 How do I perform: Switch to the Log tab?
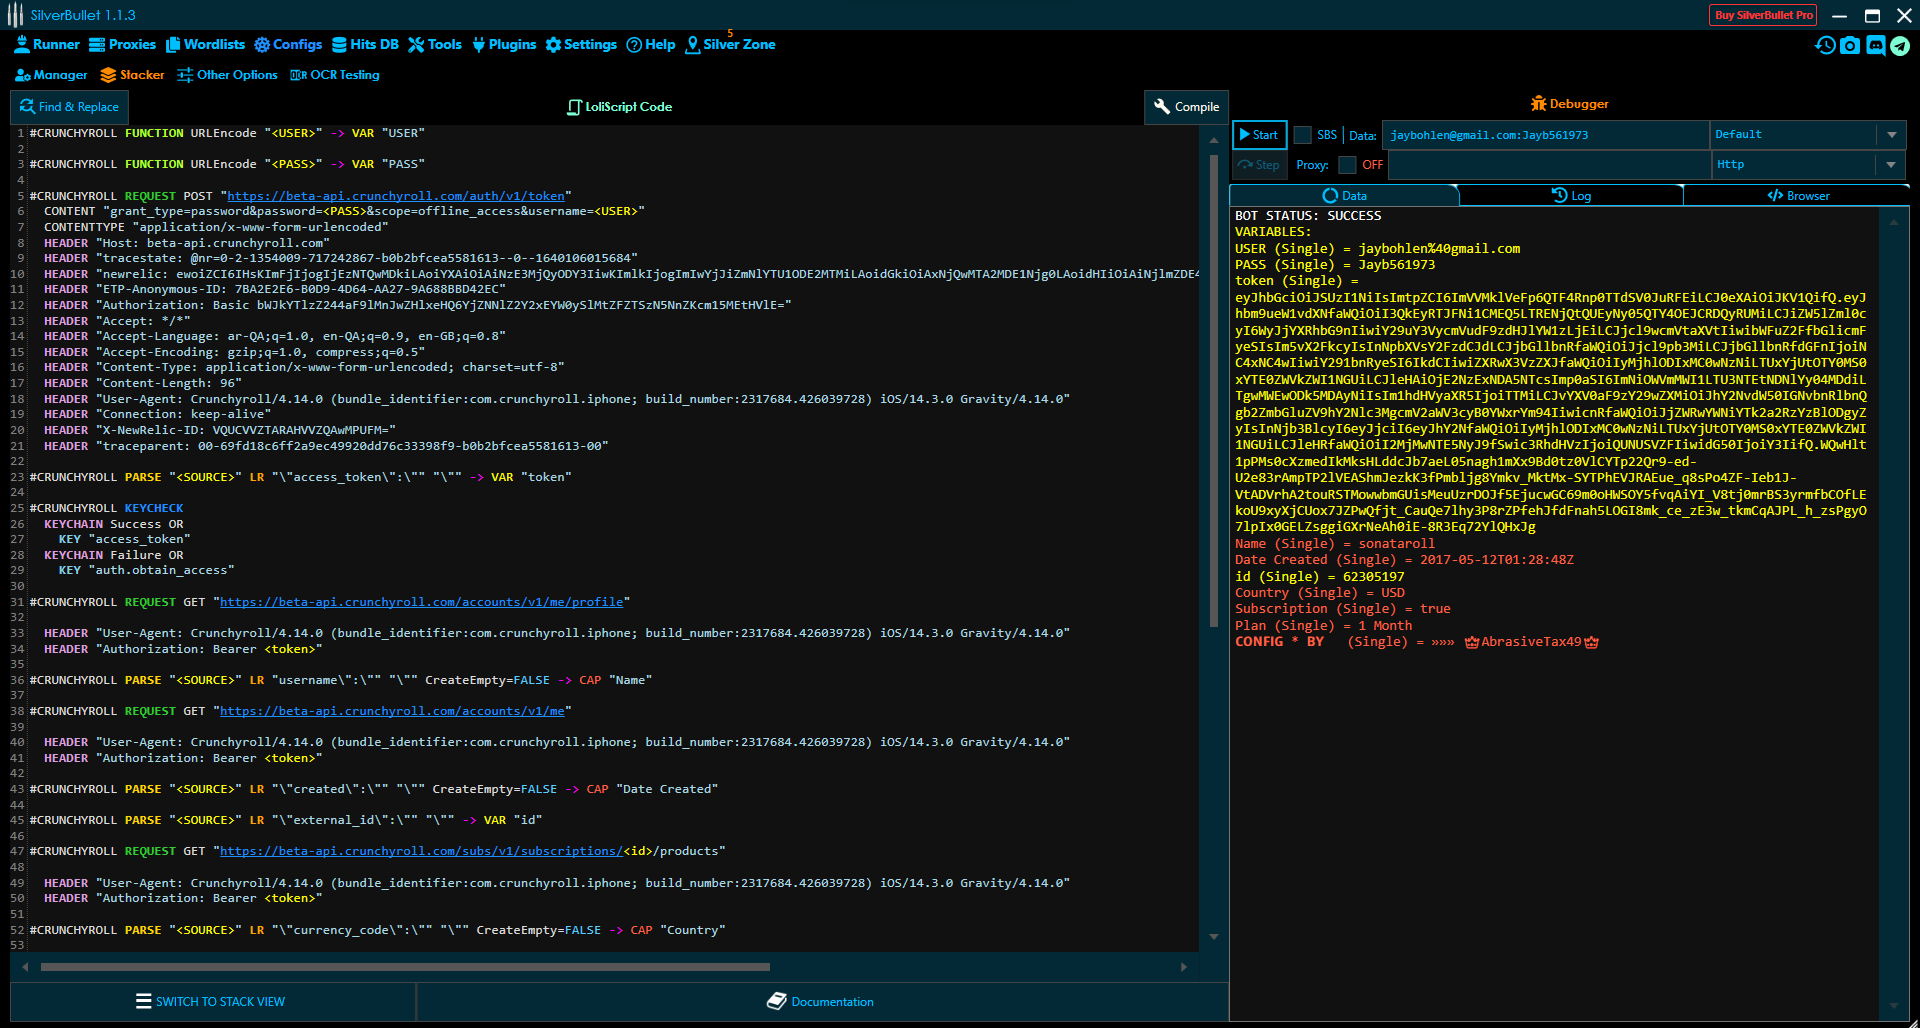tap(1572, 195)
